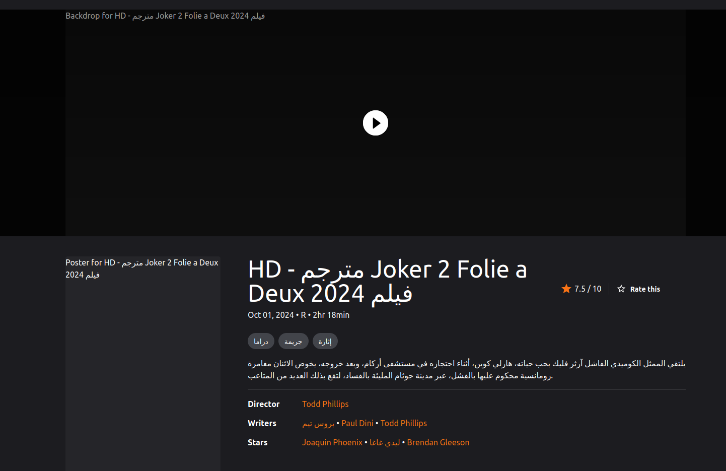Viewport: 726px width, 471px height.
Task: Open writer Paul Dini's page
Action: tap(357, 423)
